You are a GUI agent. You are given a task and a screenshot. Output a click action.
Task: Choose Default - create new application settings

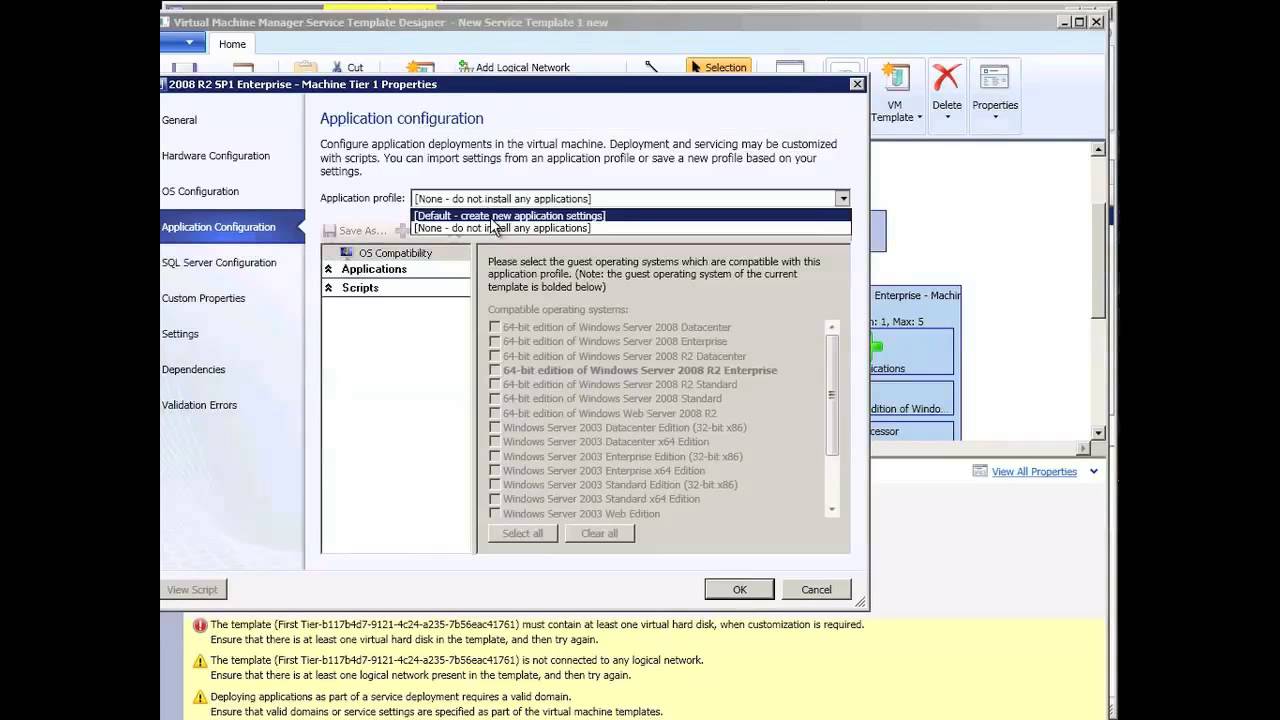point(631,216)
